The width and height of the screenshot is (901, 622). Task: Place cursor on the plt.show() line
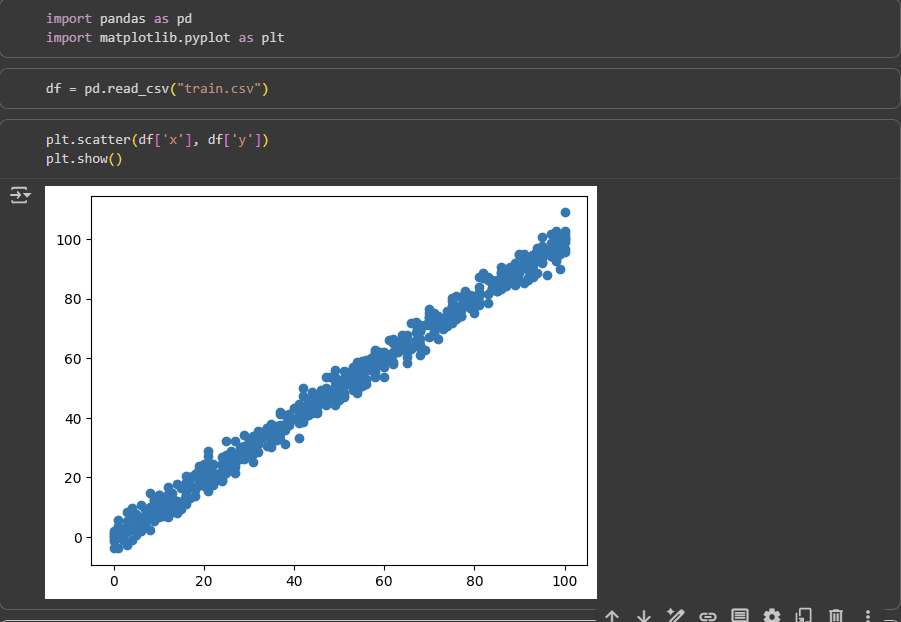point(83,159)
